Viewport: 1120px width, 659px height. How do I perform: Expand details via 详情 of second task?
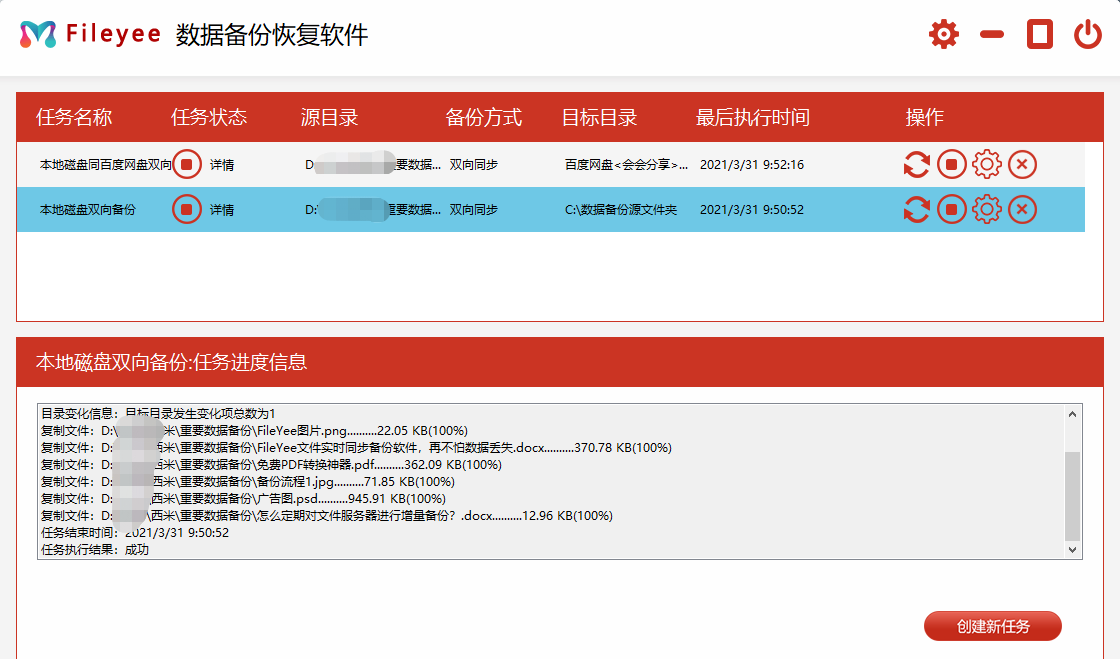click(220, 209)
